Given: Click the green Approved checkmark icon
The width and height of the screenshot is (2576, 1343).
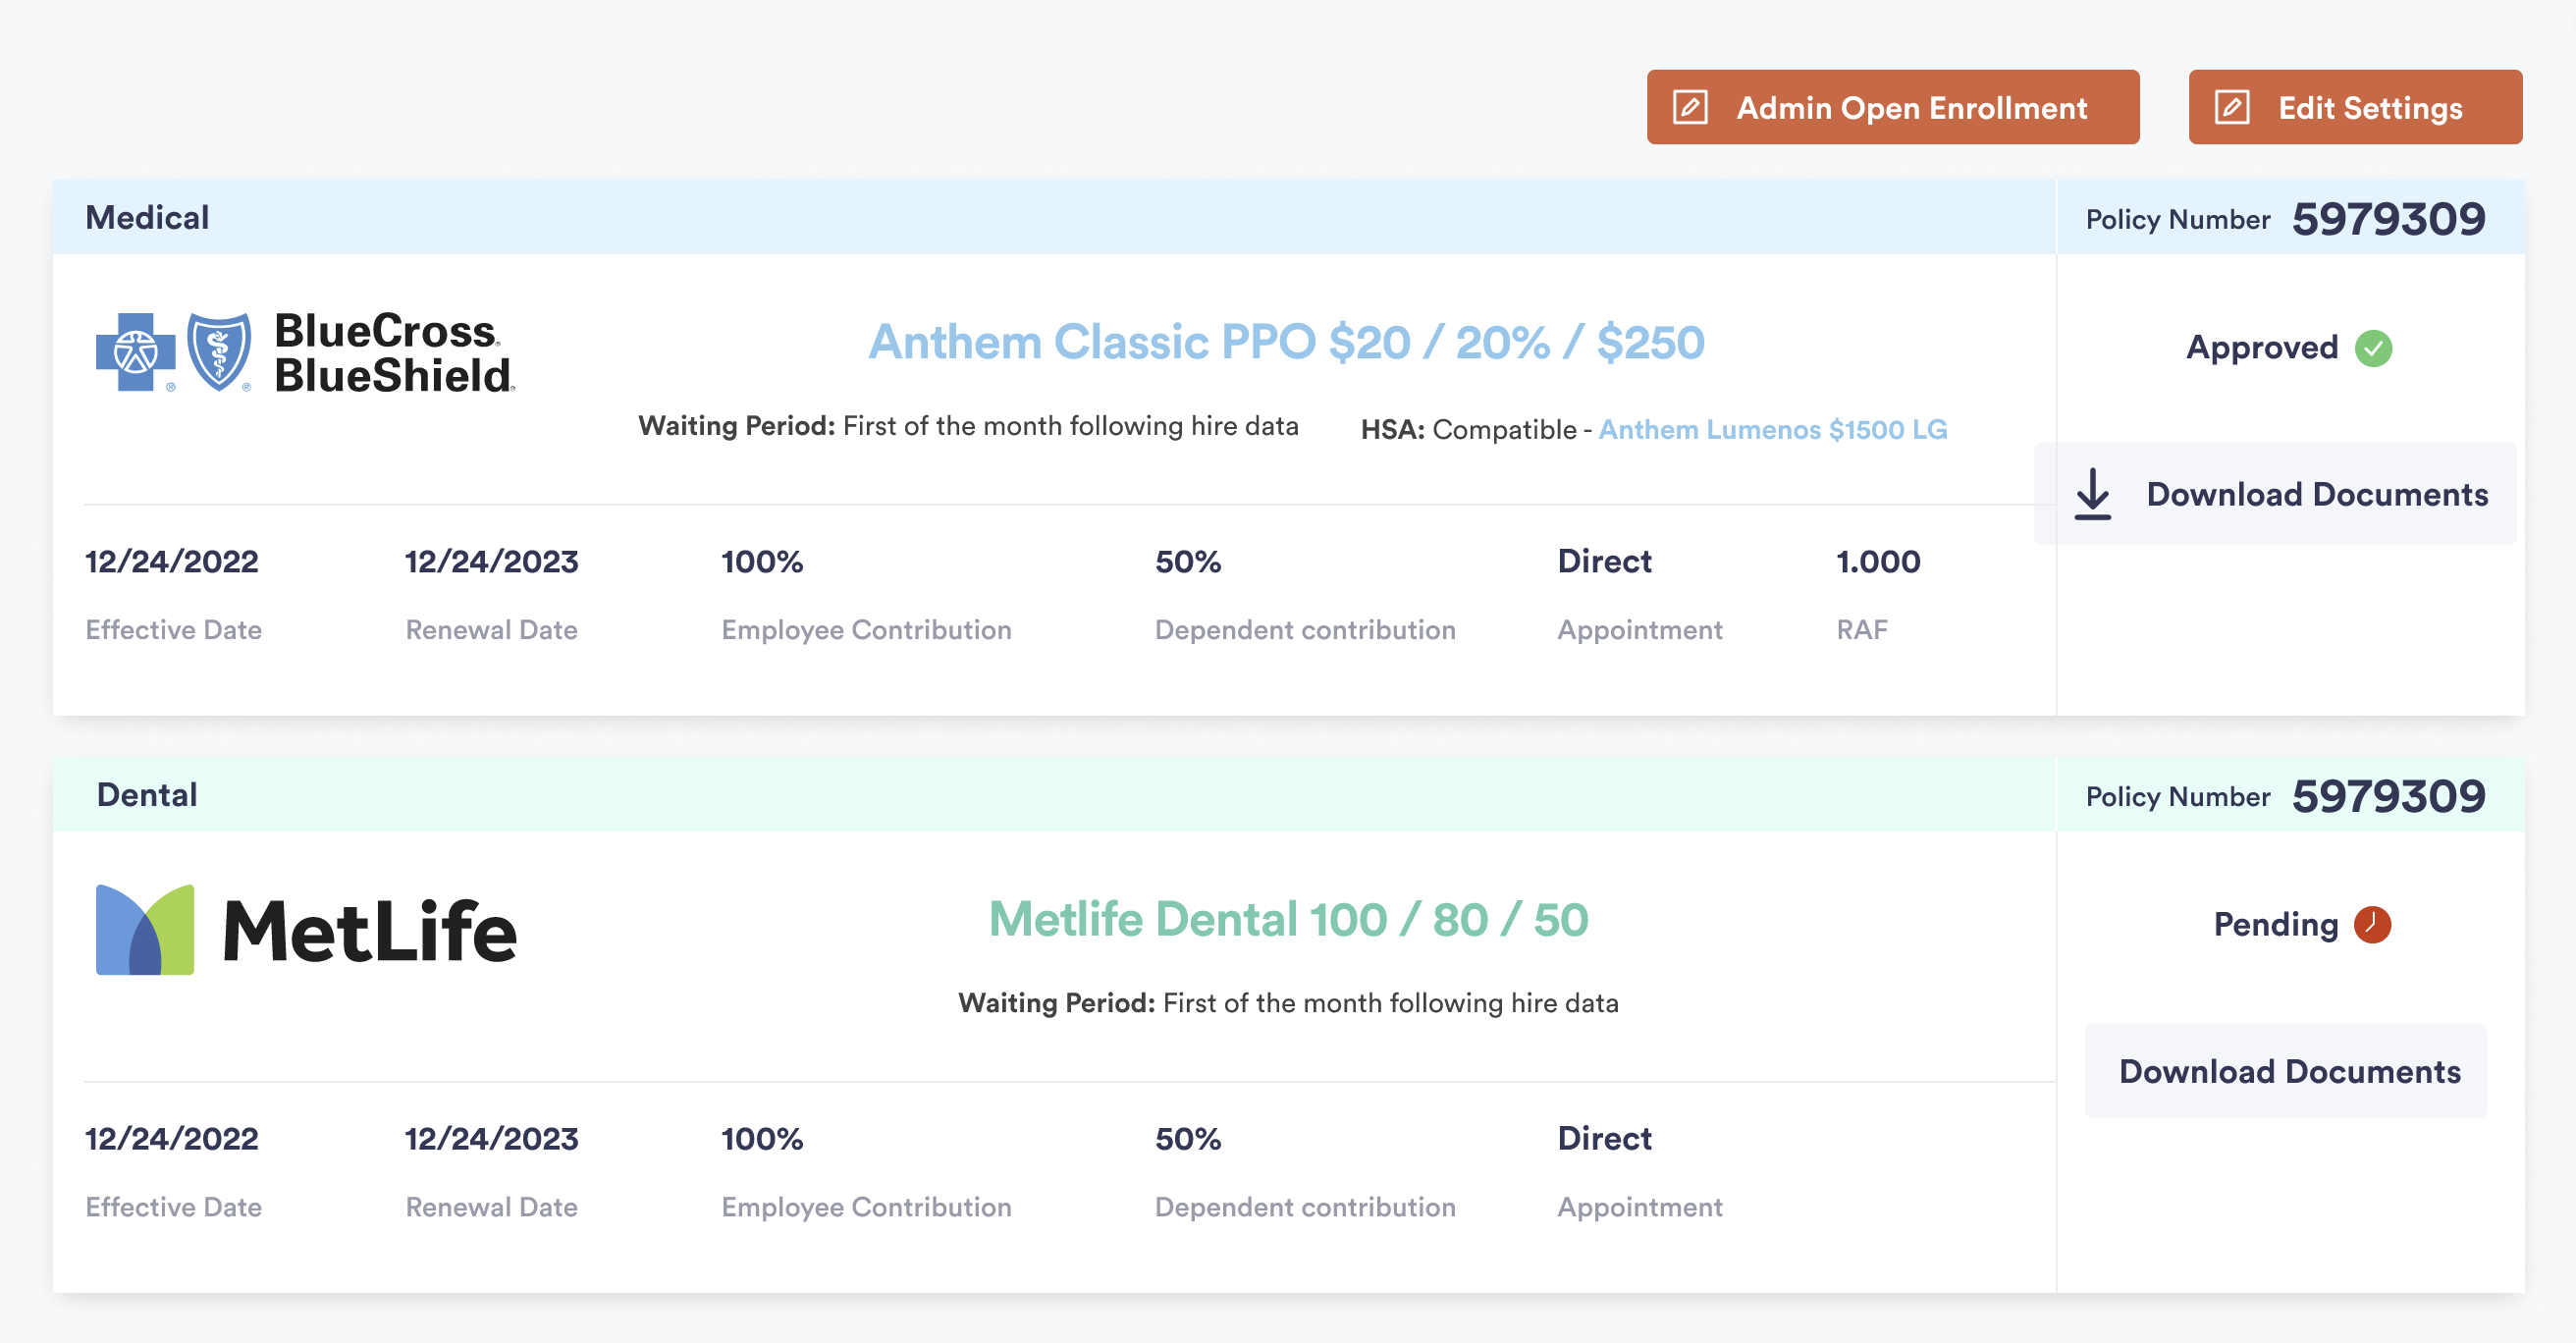Looking at the screenshot, I should [x=2373, y=348].
